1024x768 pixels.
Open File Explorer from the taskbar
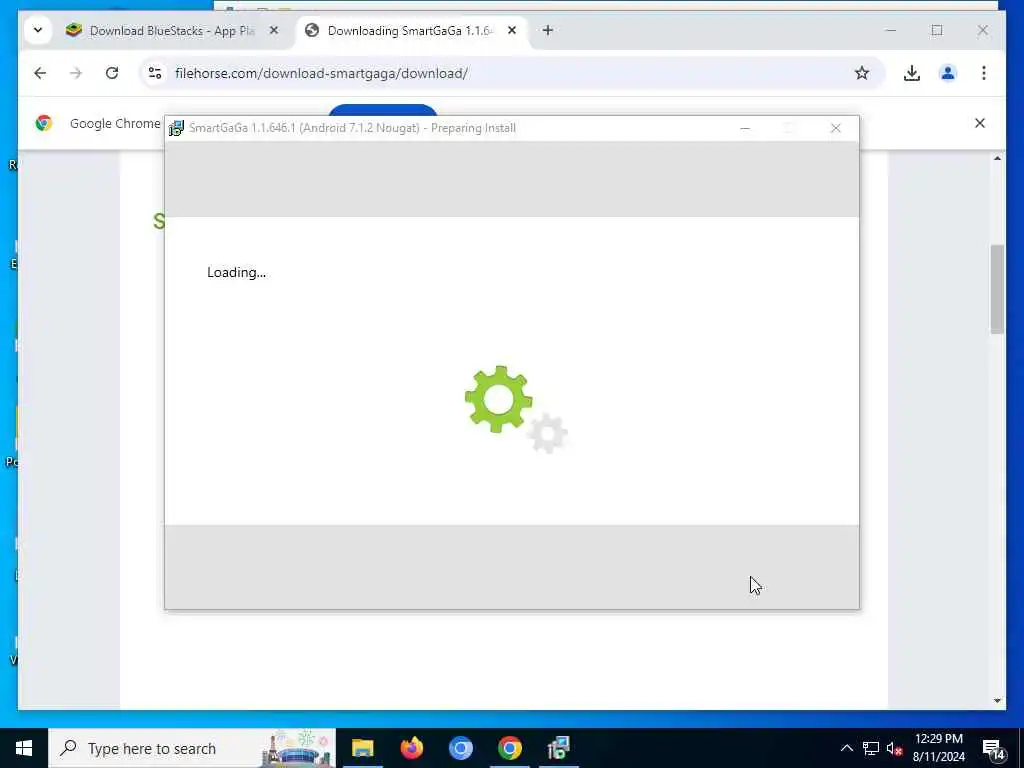(362, 748)
